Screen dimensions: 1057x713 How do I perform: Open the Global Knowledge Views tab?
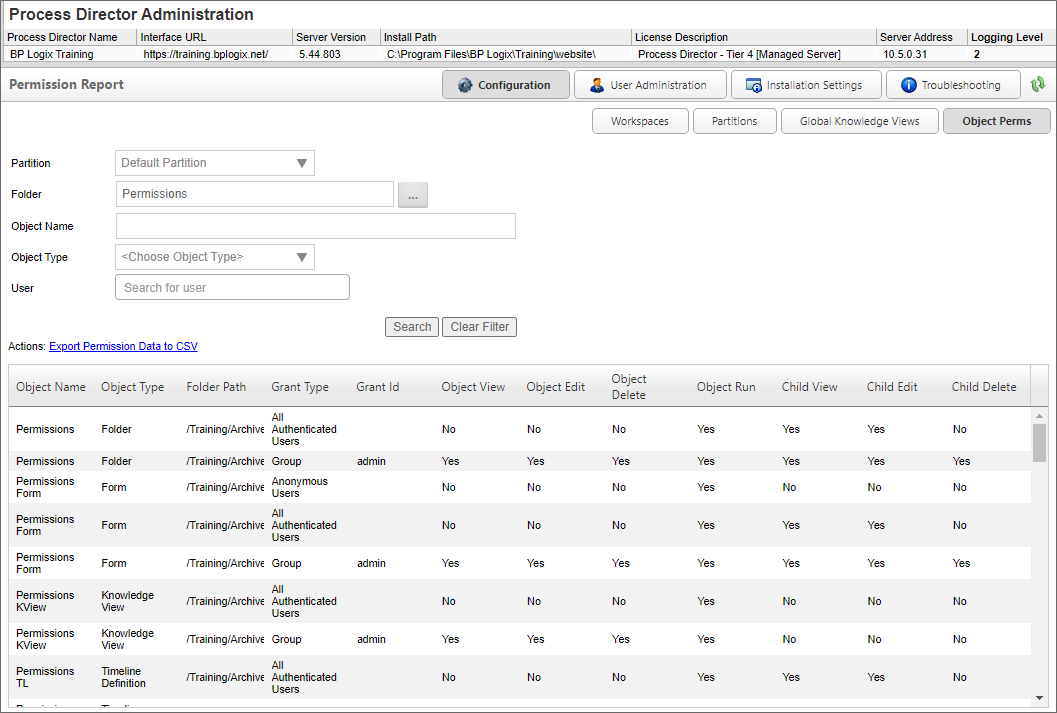(x=859, y=122)
